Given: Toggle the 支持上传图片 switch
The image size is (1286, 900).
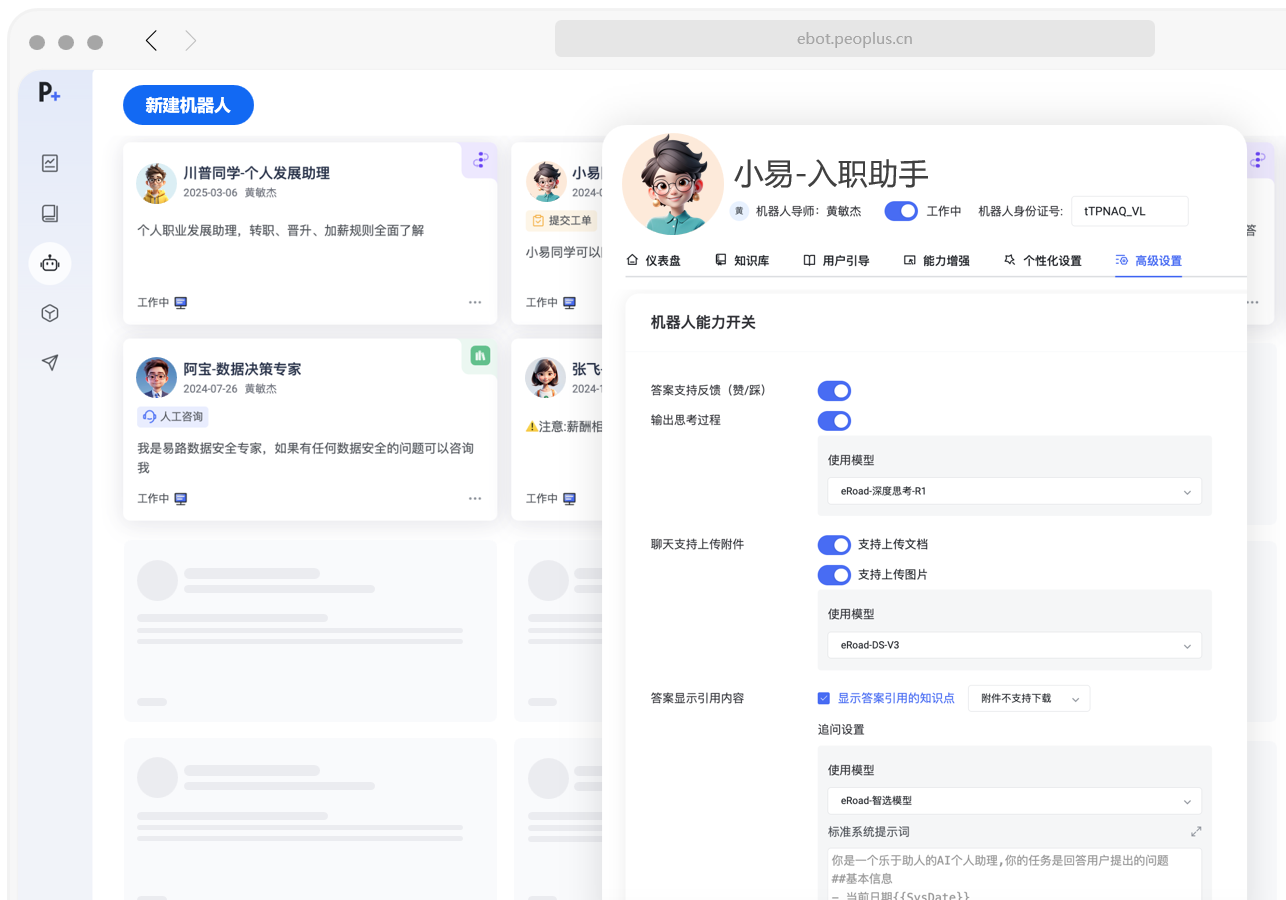Looking at the screenshot, I should (x=834, y=575).
